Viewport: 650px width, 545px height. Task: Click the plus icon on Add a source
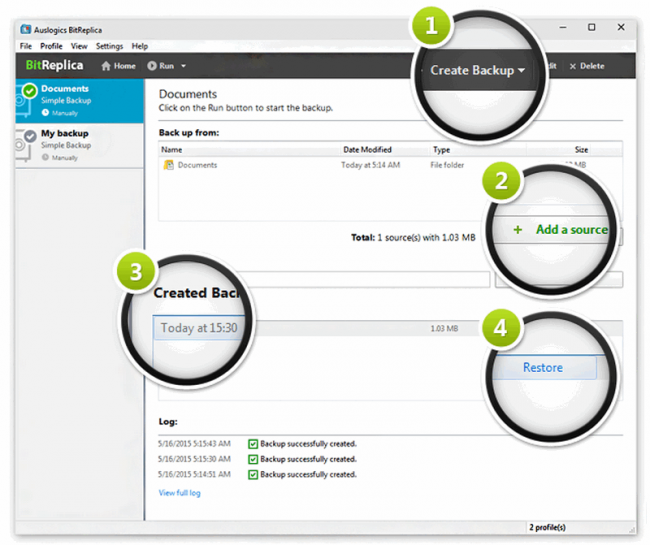517,229
